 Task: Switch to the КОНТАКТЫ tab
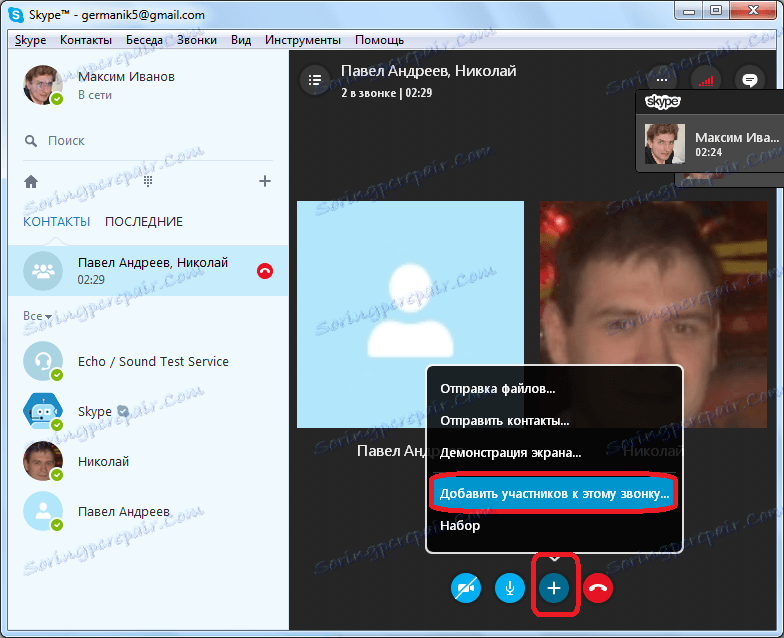pos(56,222)
